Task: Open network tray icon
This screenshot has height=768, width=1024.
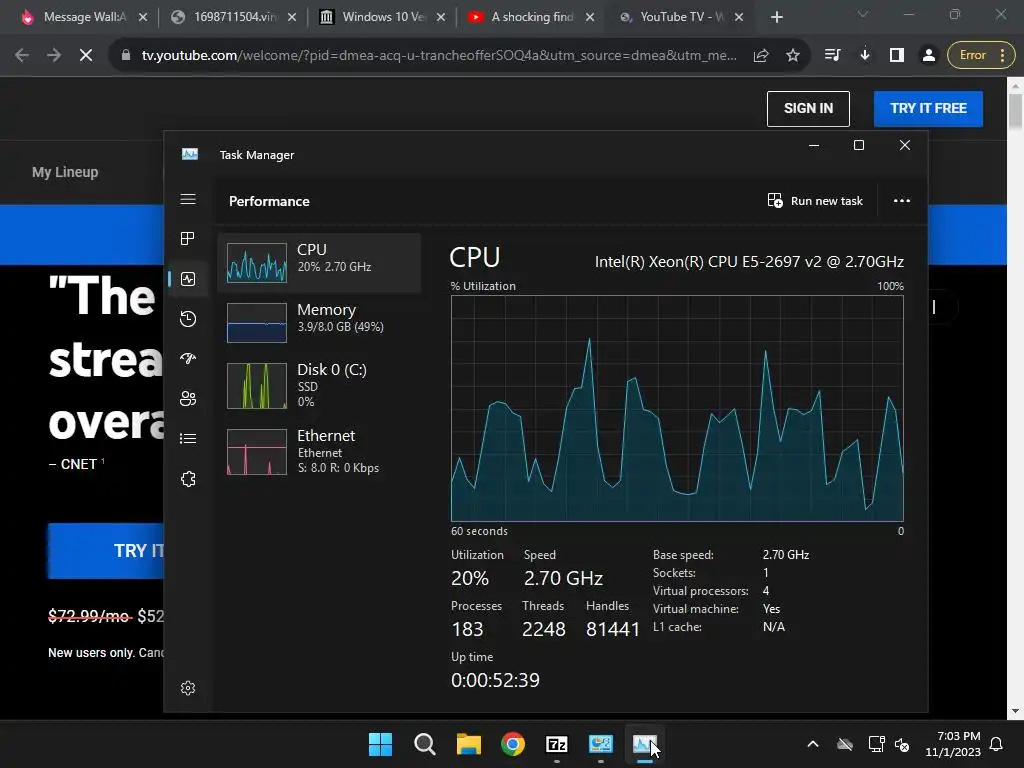Action: tap(876, 744)
